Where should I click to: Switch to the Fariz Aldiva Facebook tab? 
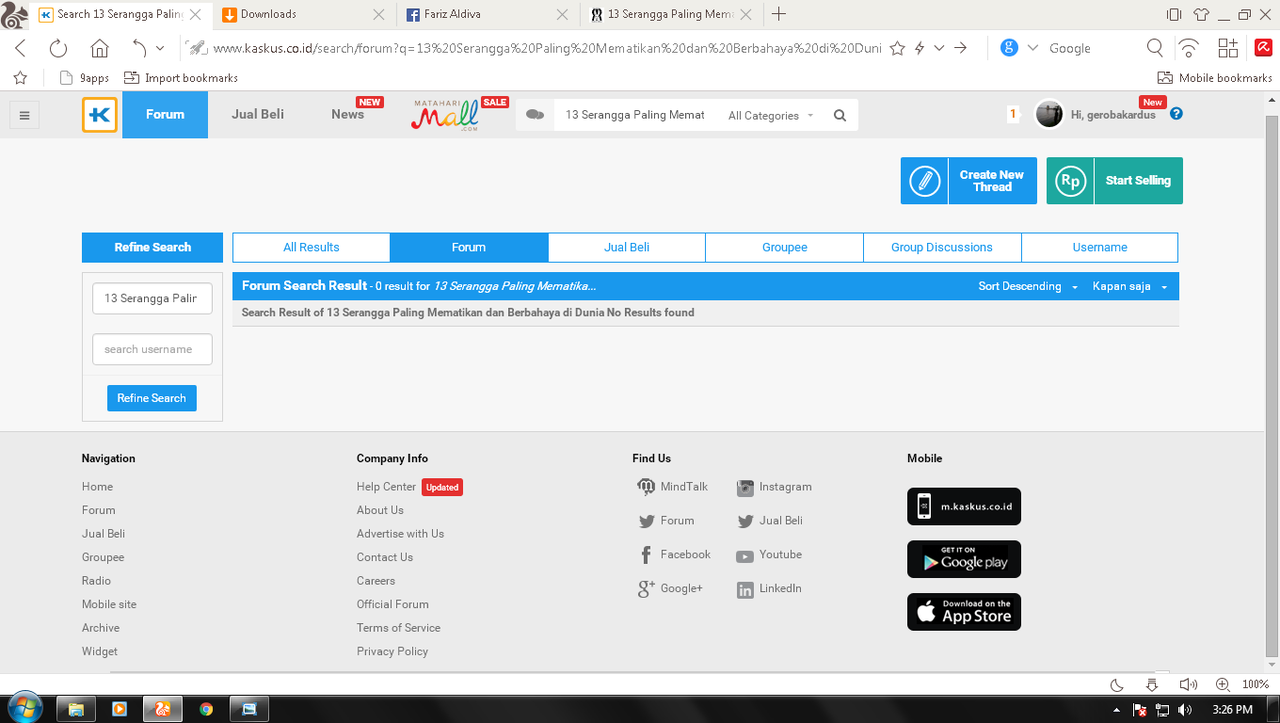pyautogui.click(x=486, y=14)
